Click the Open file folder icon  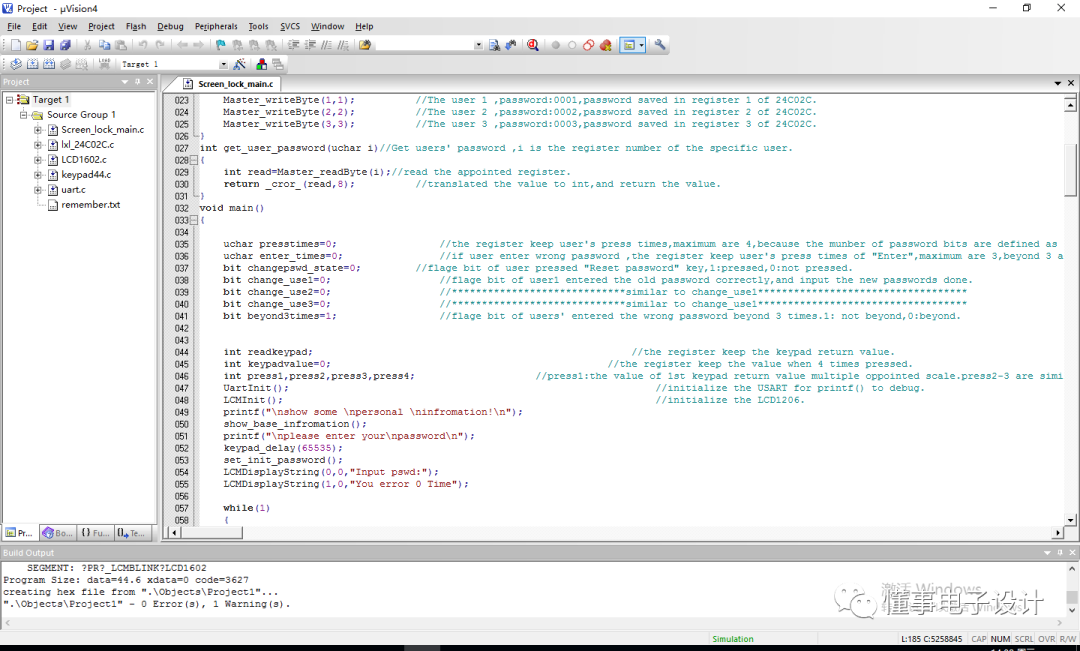point(32,45)
